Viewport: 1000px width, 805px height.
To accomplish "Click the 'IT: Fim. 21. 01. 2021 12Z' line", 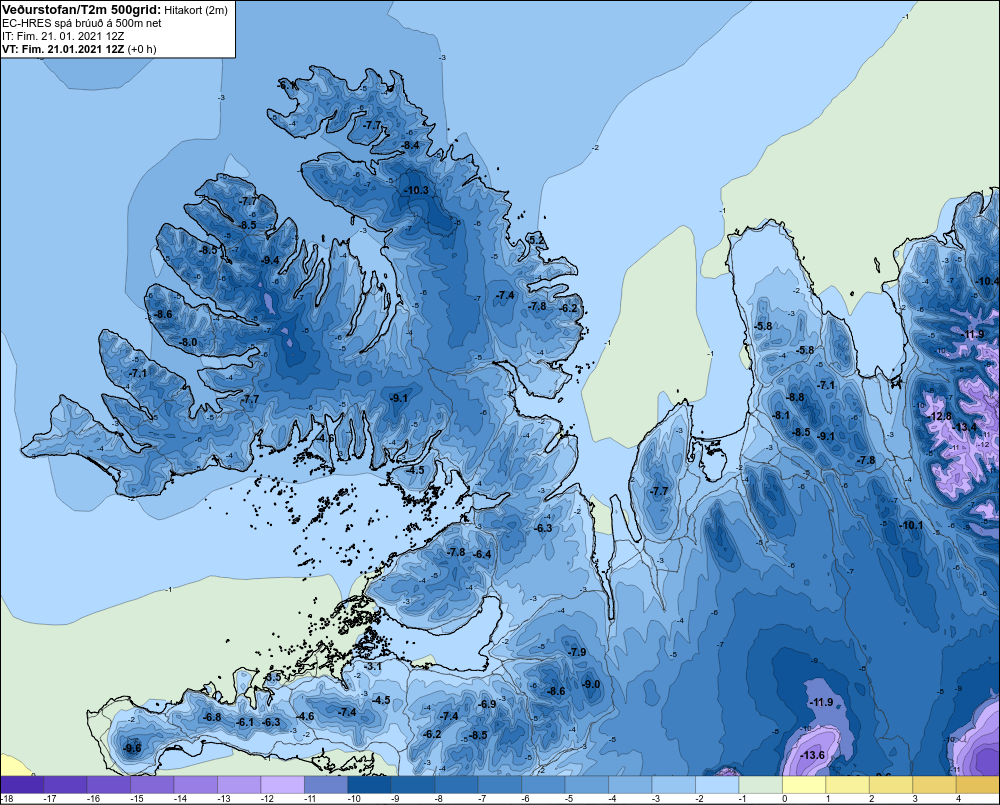I will [62, 36].
